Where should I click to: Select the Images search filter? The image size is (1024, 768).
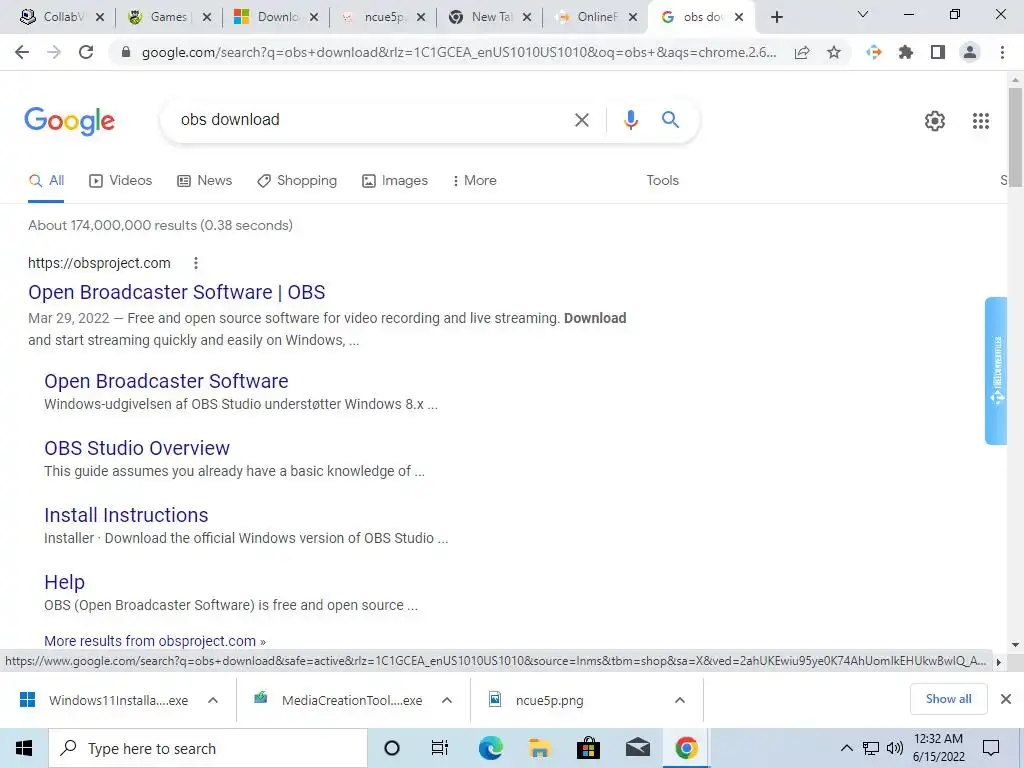(x=395, y=181)
